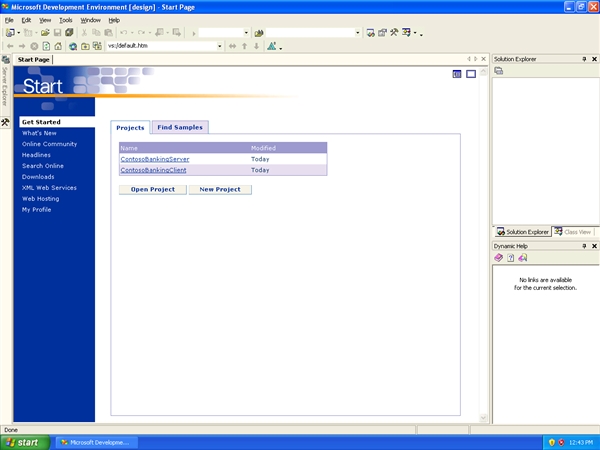Open the Solution Configurations dropdown
Screen dimensions: 600x450
point(246,33)
